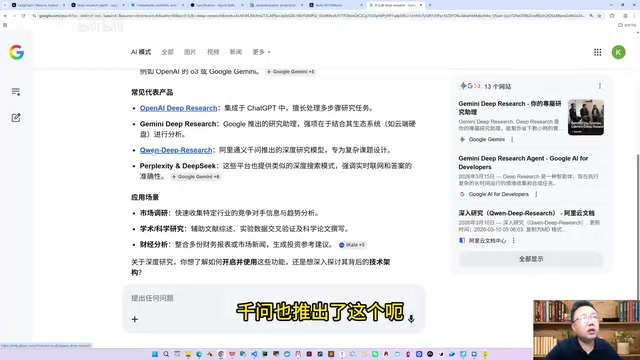Switch to the 全部 results tab
Viewport: 640px width, 360px height.
tap(167, 52)
